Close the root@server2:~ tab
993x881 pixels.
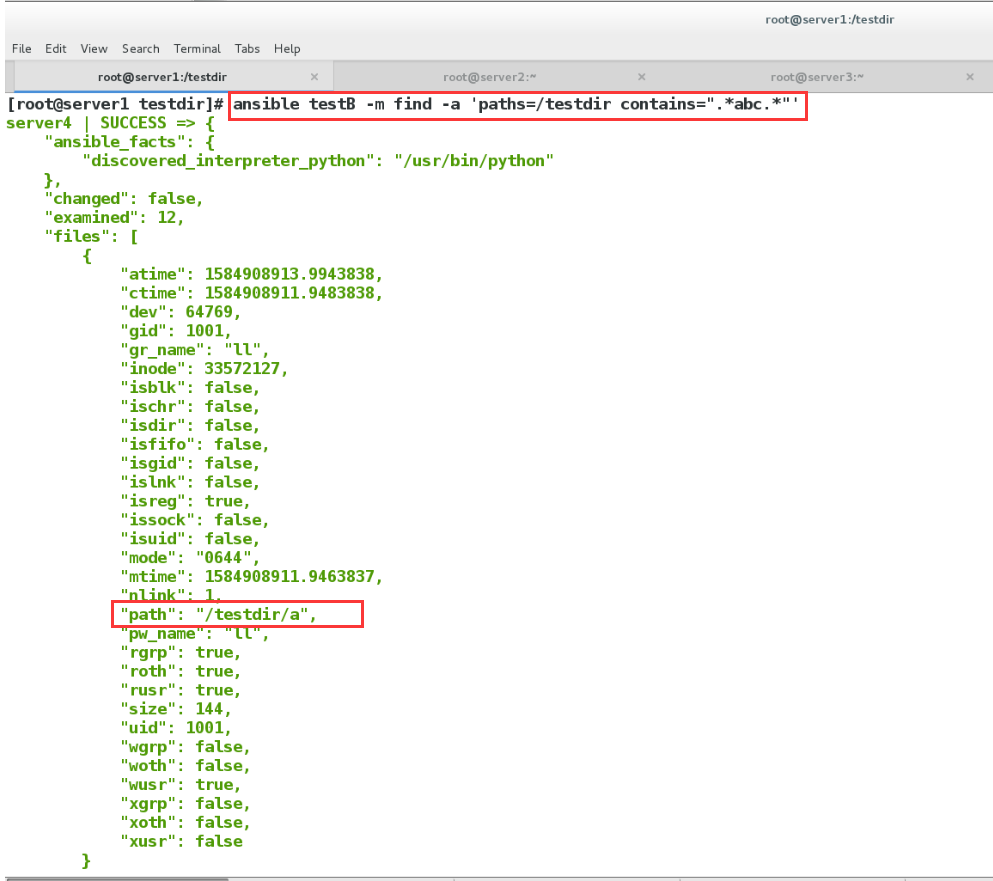point(642,77)
